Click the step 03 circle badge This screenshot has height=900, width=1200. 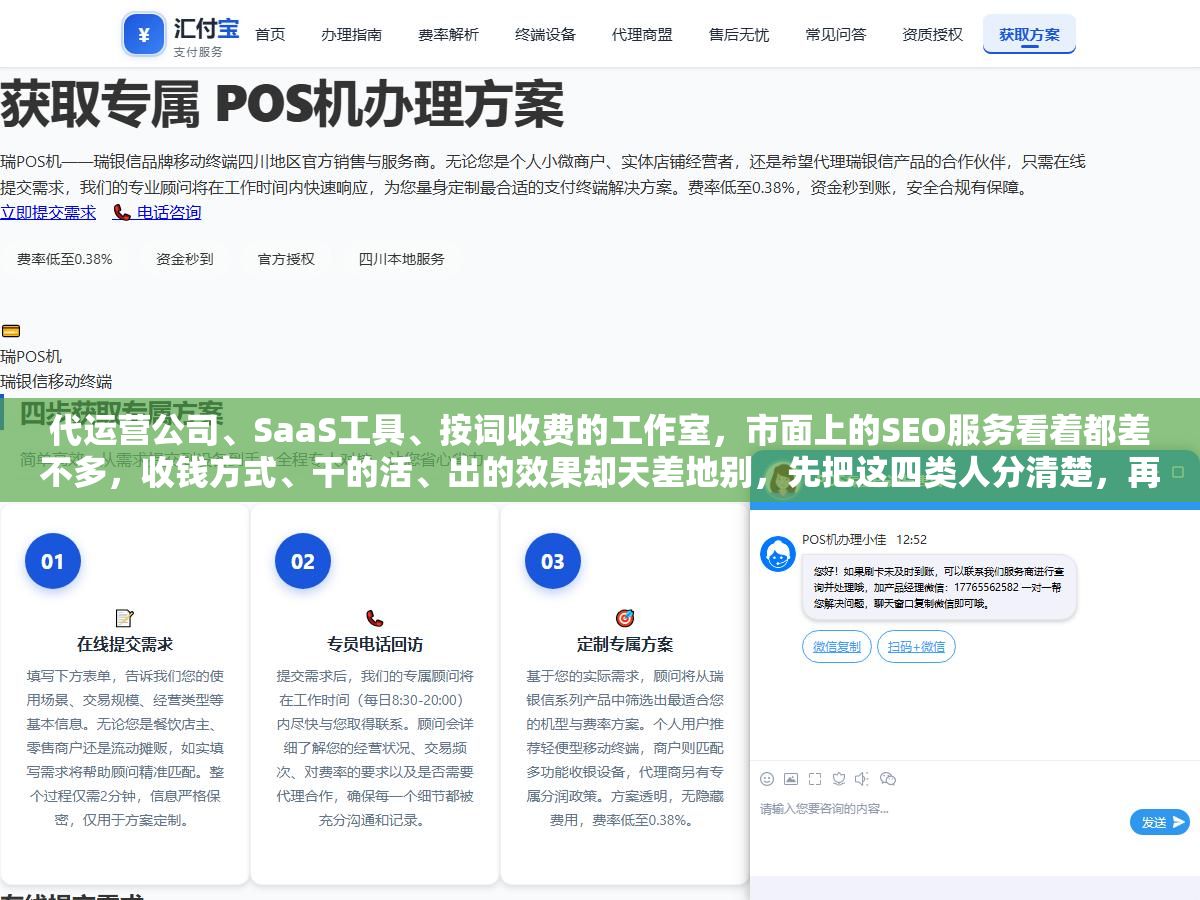(553, 561)
